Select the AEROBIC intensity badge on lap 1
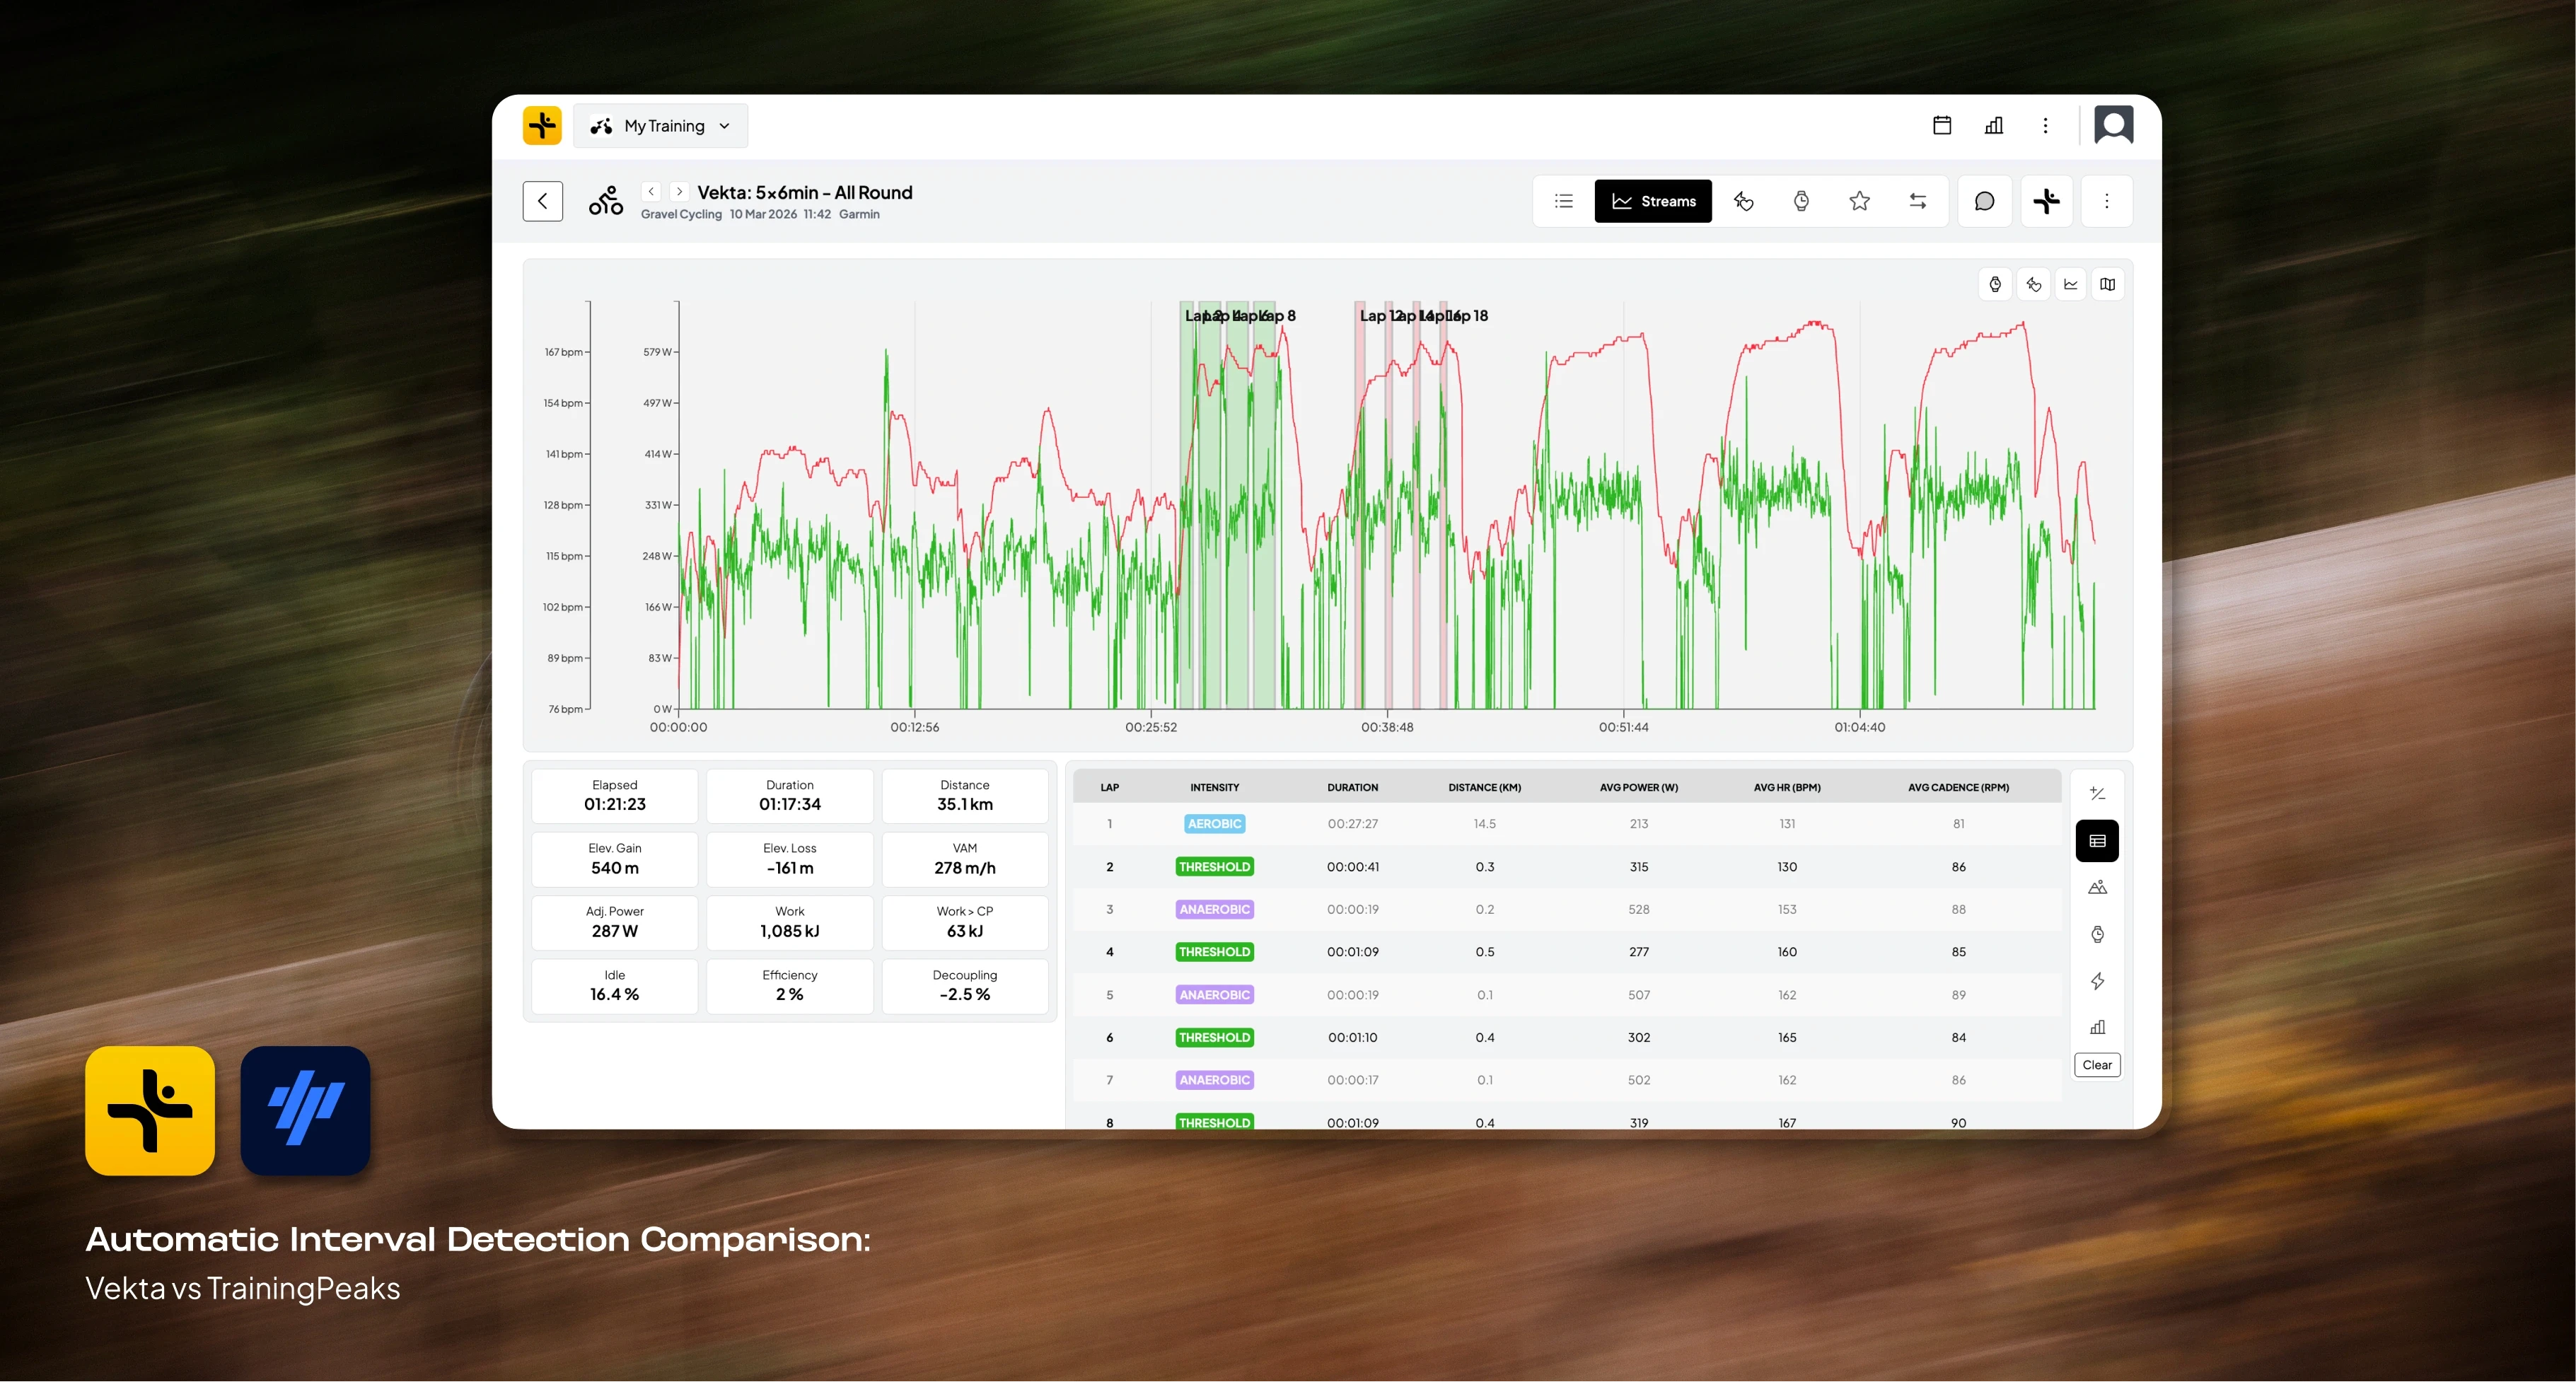The image size is (2576, 1382). pos(1214,823)
